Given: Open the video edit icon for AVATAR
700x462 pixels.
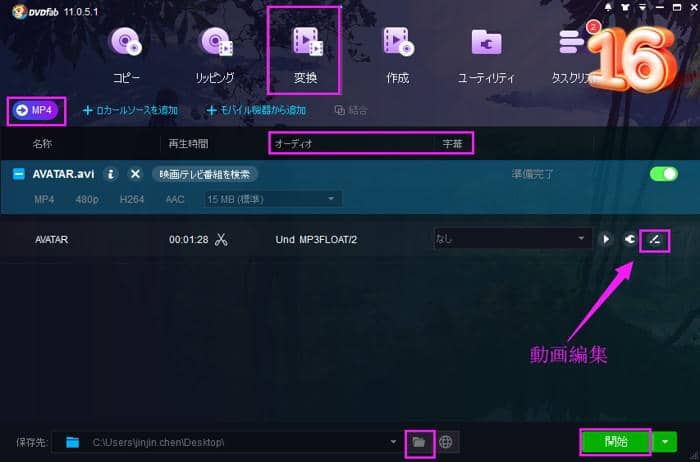Looking at the screenshot, I should tap(654, 241).
